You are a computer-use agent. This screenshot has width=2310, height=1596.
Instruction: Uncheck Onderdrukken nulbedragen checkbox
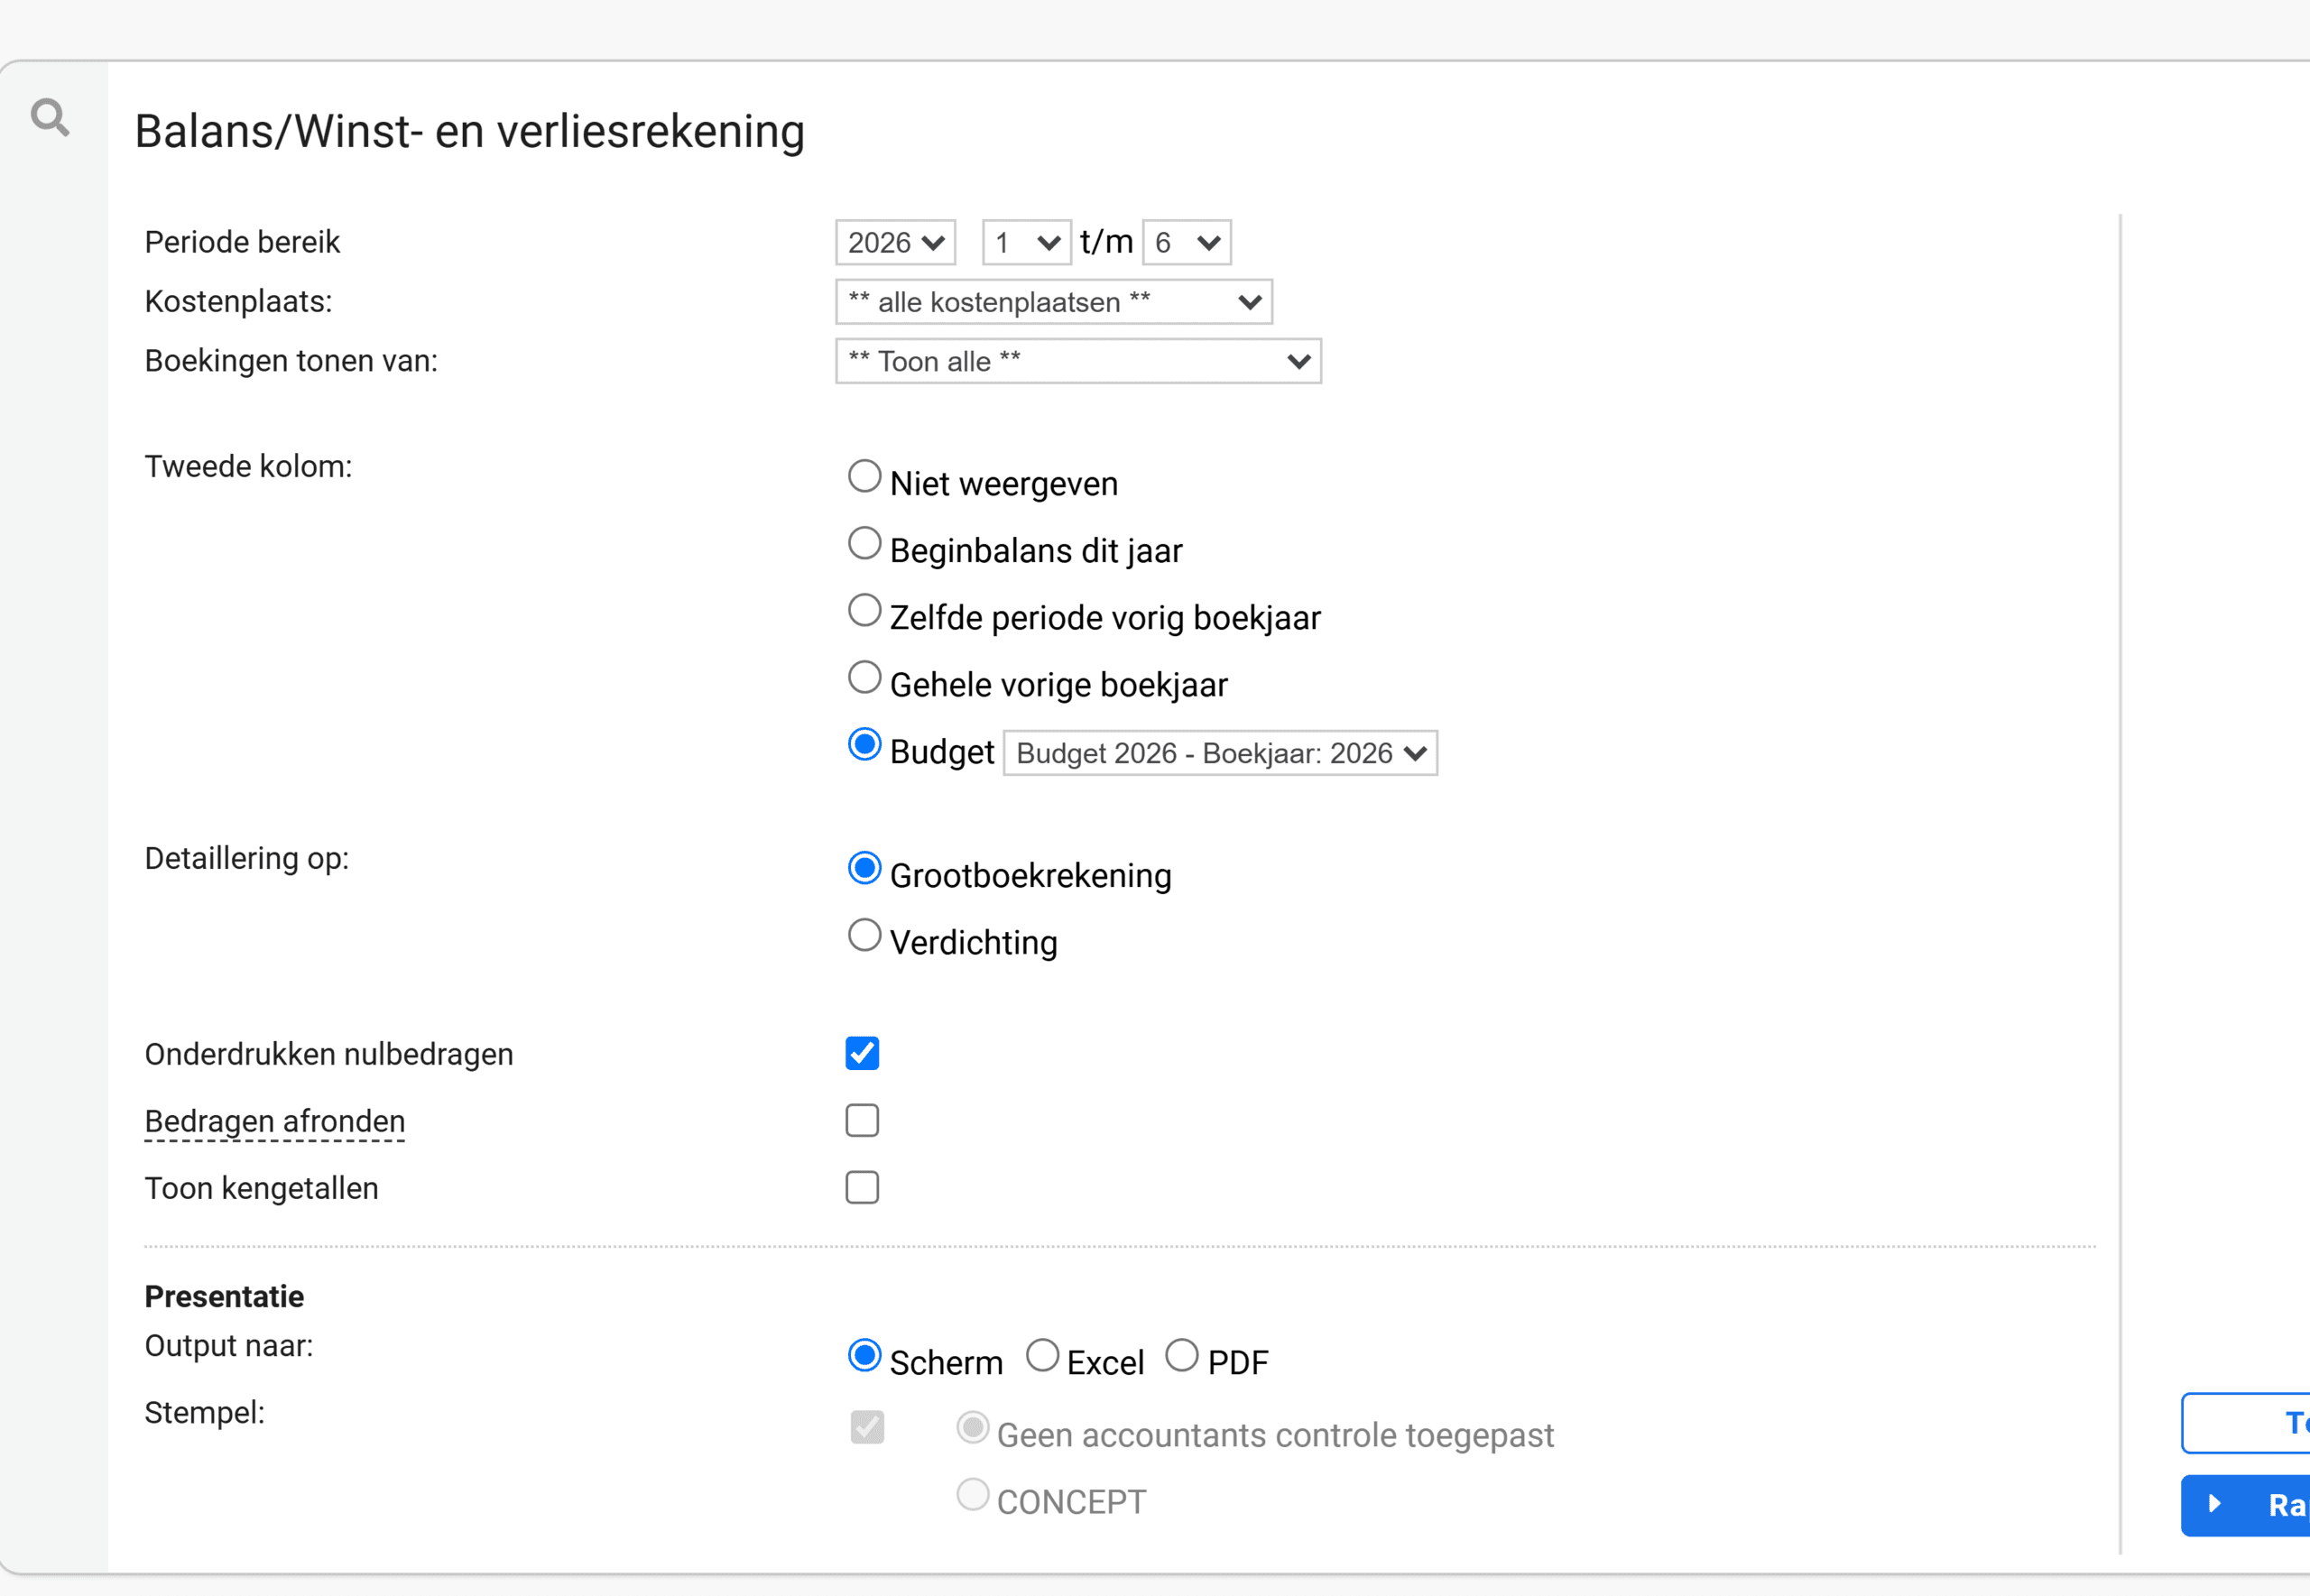point(862,1053)
